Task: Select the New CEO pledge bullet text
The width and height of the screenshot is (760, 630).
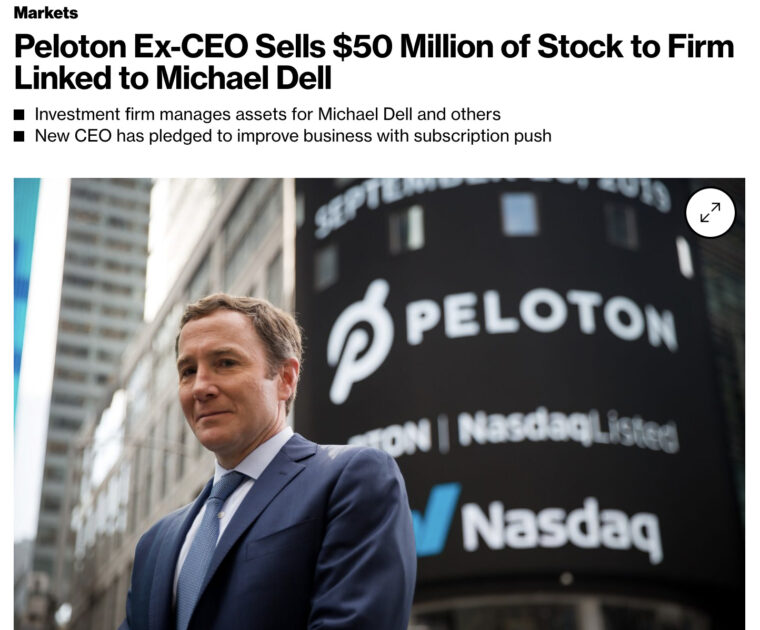Action: tap(292, 136)
